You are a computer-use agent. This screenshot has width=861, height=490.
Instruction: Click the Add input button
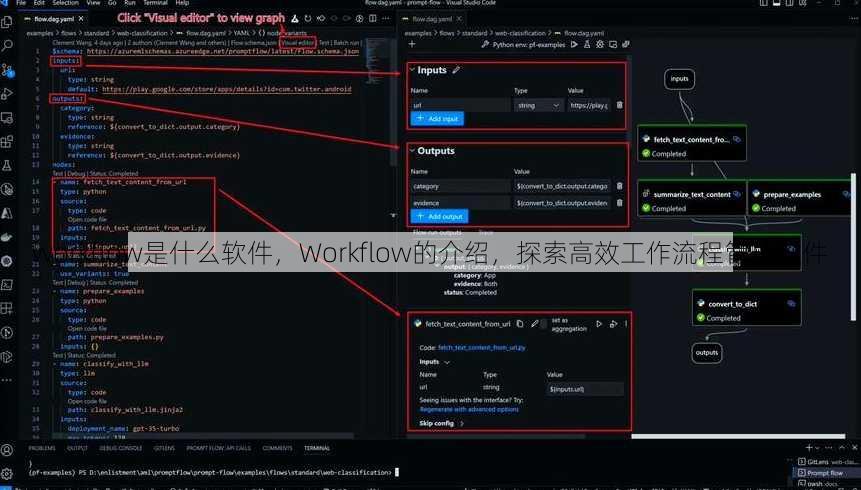[x=437, y=119]
